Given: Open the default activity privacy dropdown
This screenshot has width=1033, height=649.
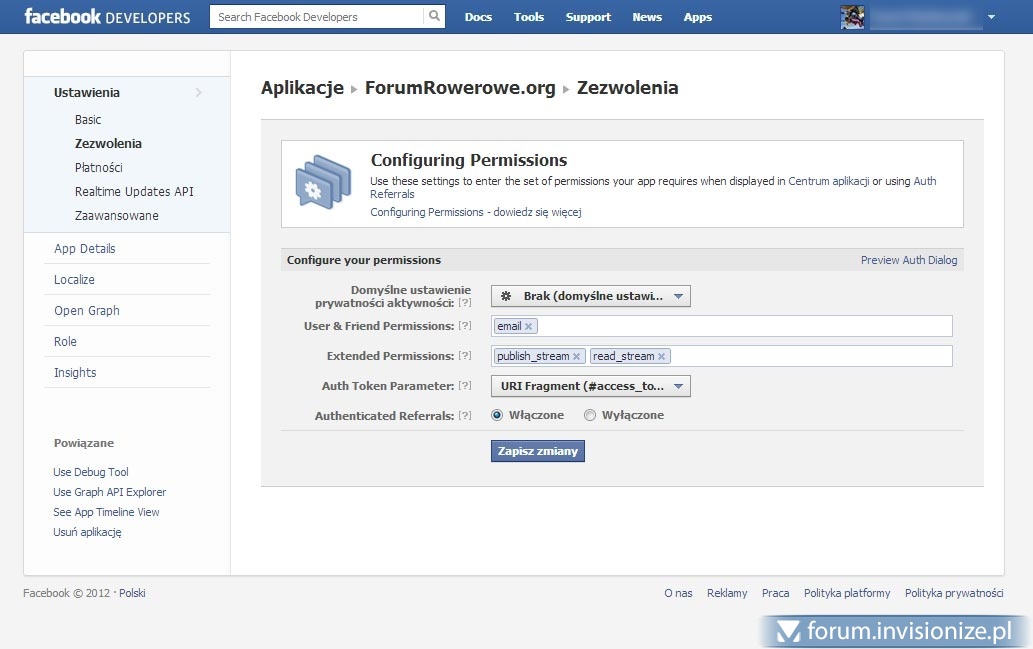Looking at the screenshot, I should coord(590,296).
